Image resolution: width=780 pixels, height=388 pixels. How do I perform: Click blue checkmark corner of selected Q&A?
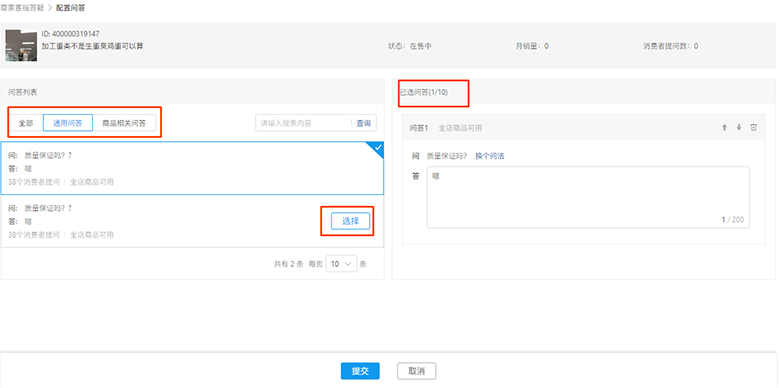click(377, 149)
